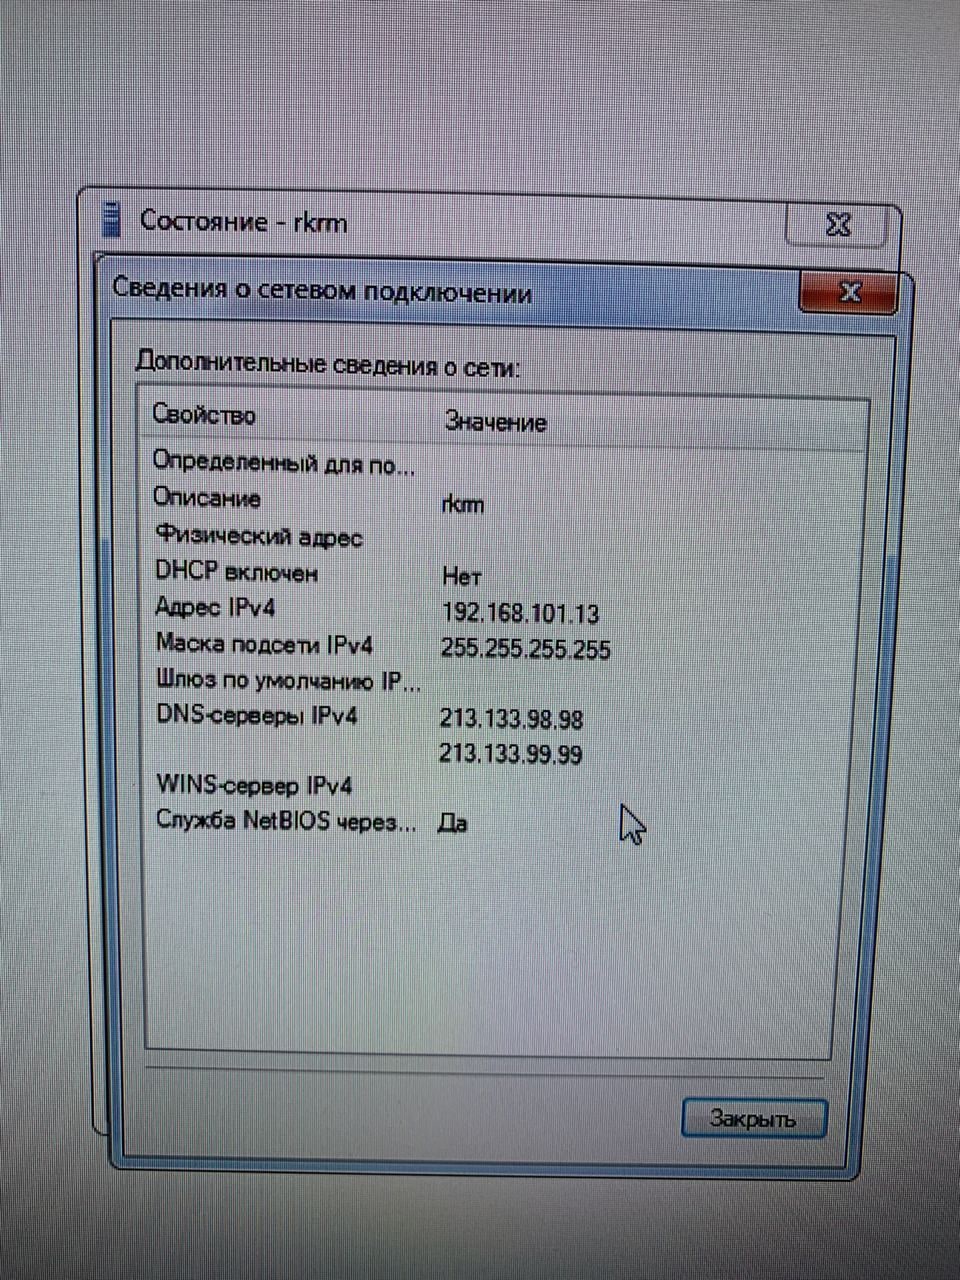Click the DNS value 213.133.99.99
Viewport: 960px width, 1280px height.
[x=511, y=753]
